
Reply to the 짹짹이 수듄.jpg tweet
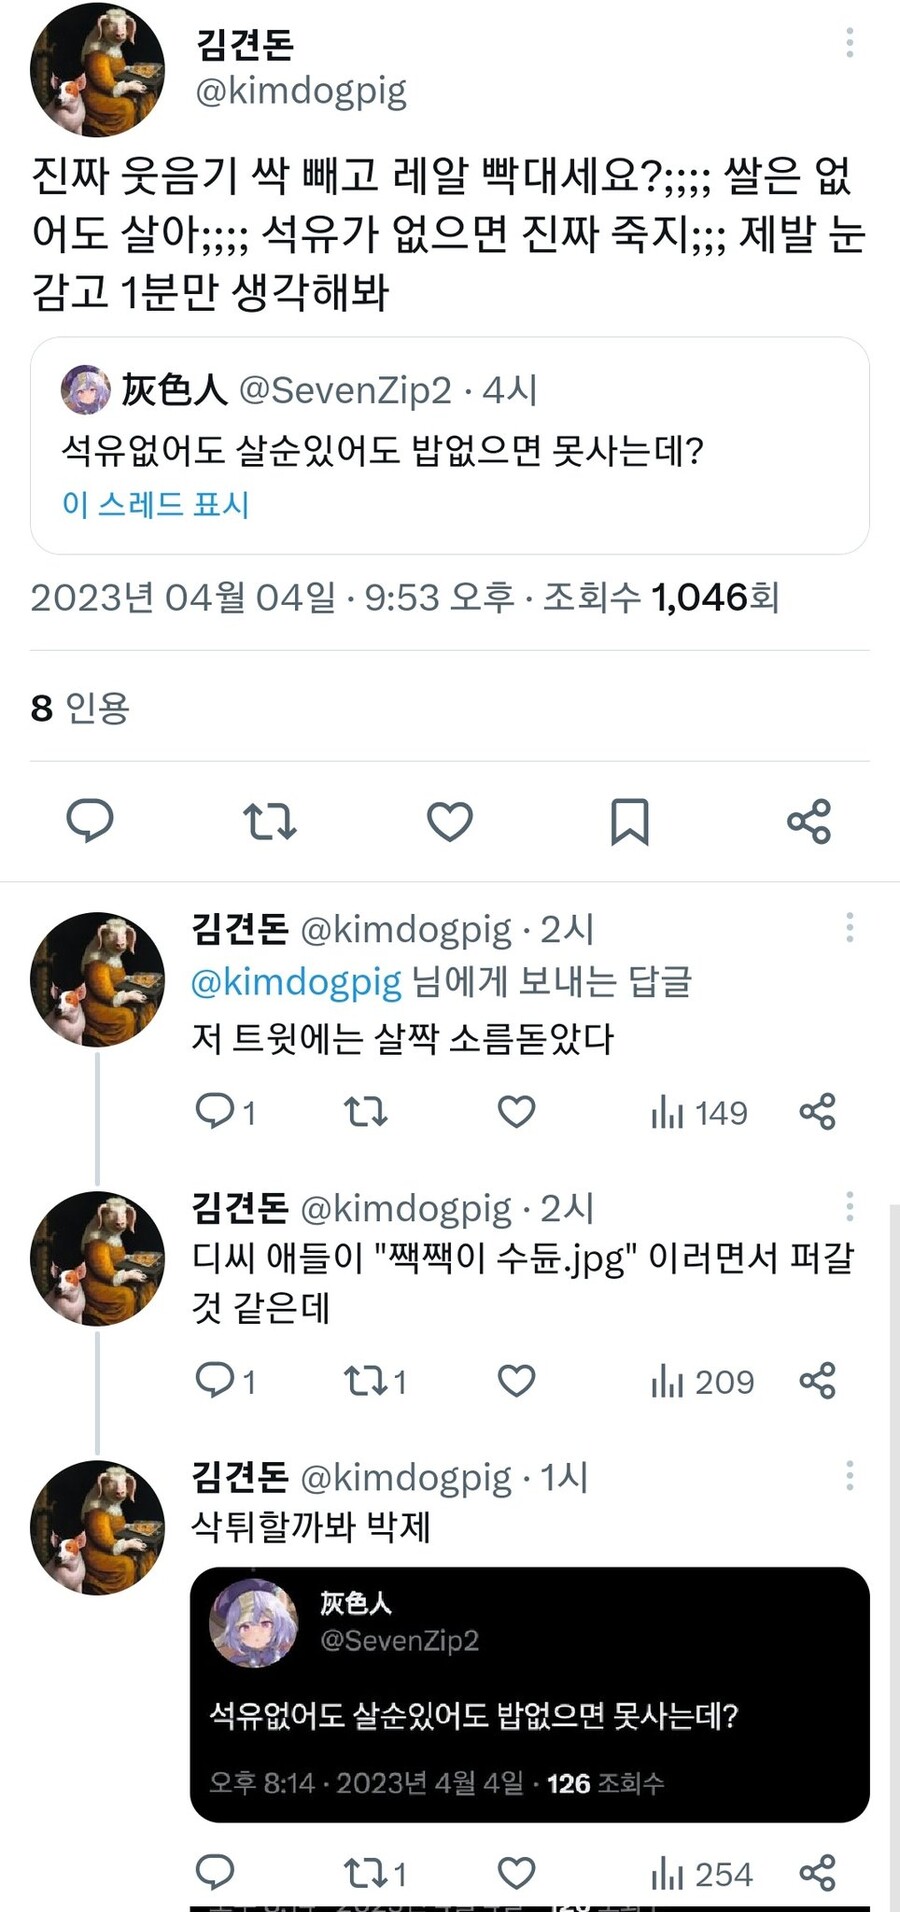(215, 1381)
